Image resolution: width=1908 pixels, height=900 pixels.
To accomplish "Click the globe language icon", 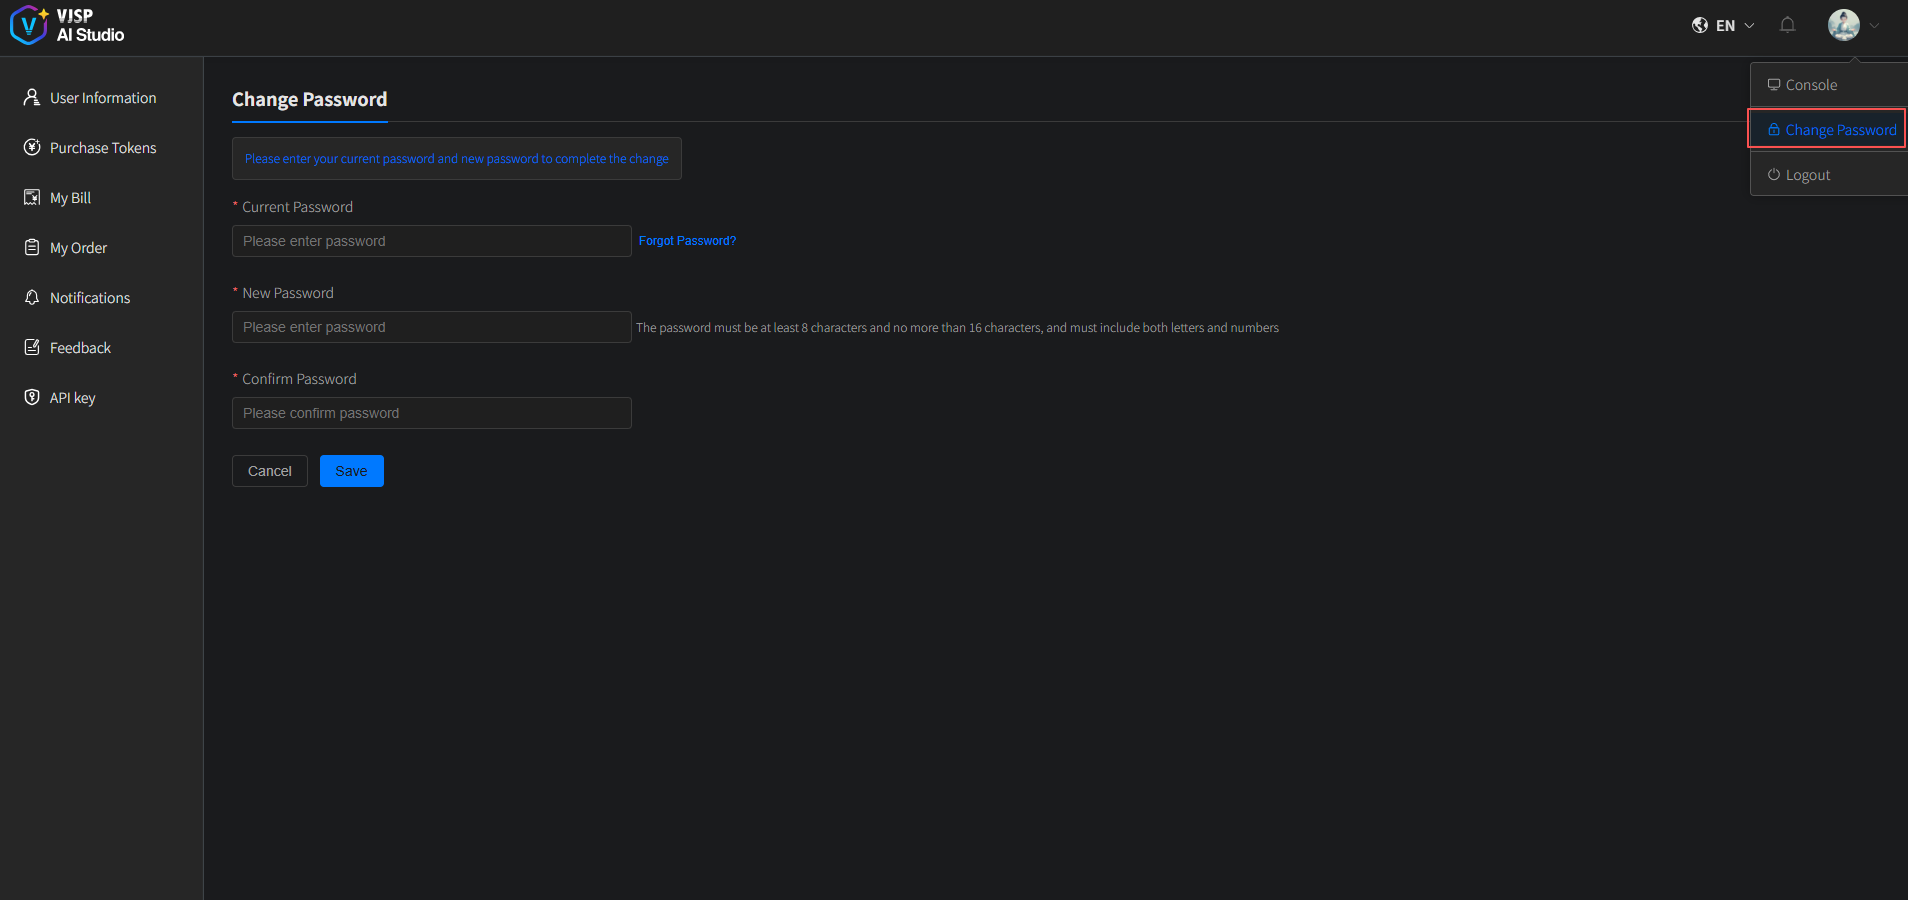I will pyautogui.click(x=1701, y=25).
